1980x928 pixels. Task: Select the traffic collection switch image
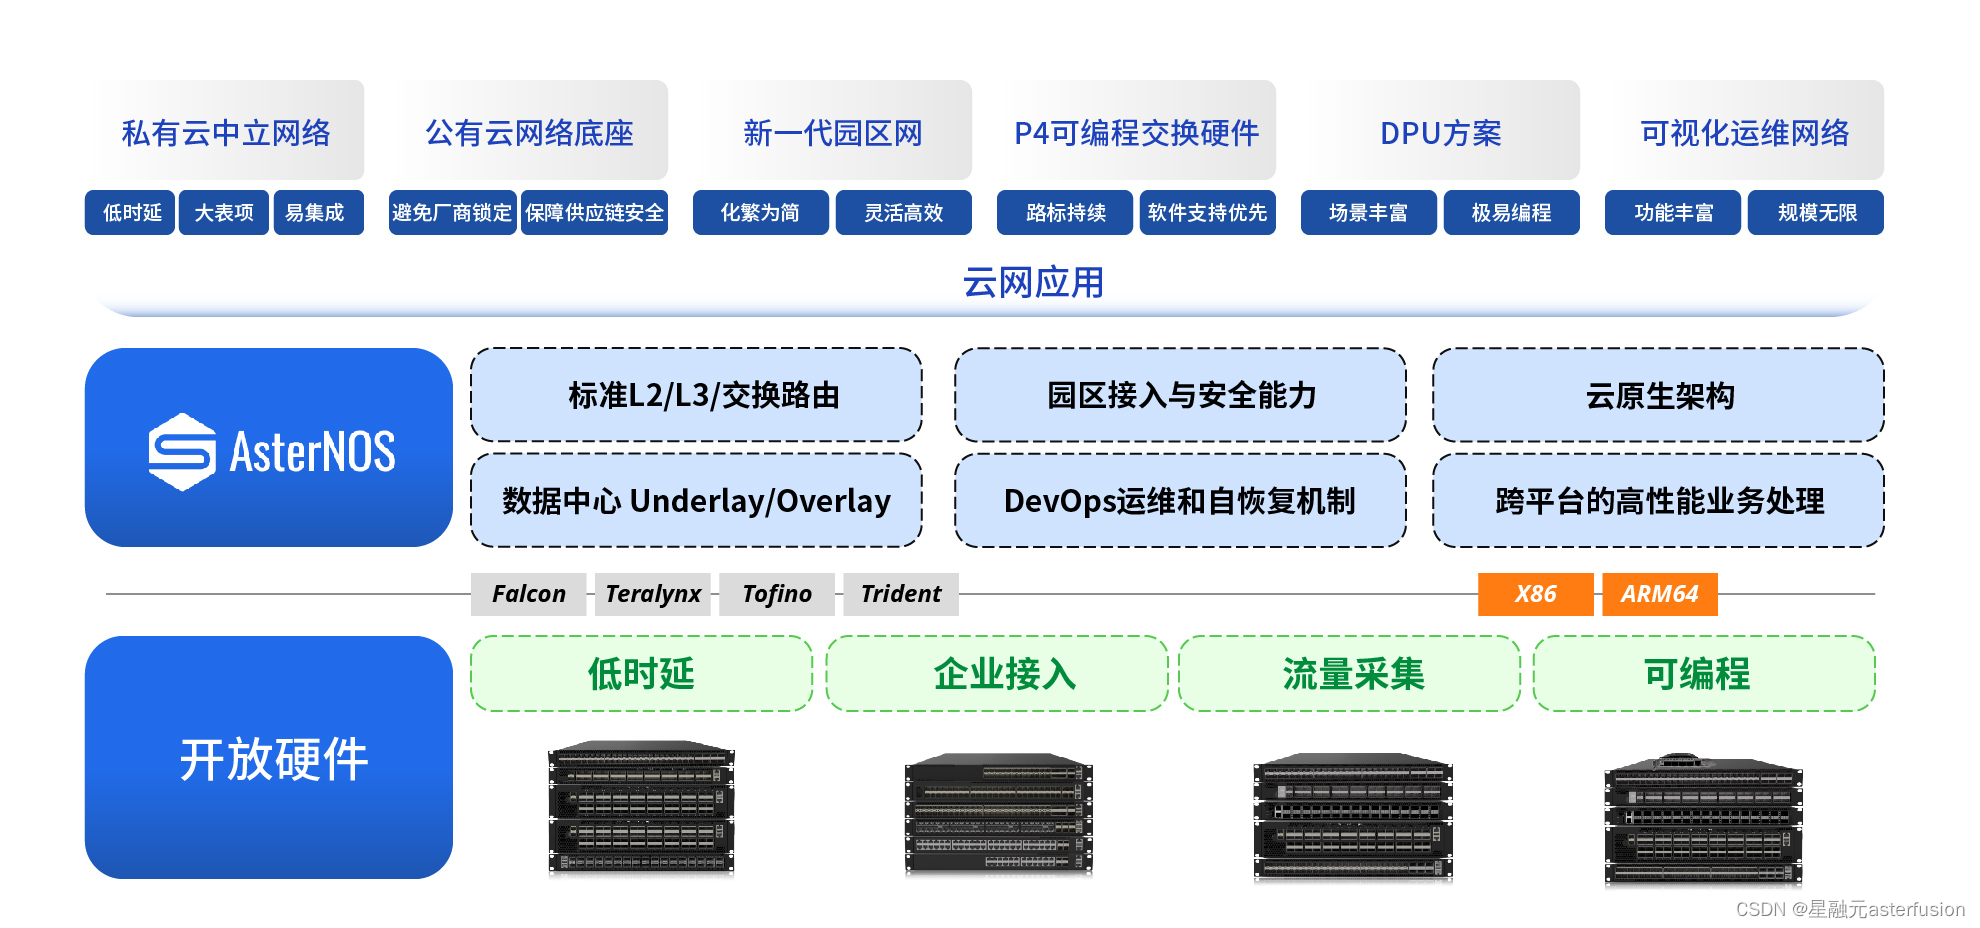pyautogui.click(x=1353, y=817)
